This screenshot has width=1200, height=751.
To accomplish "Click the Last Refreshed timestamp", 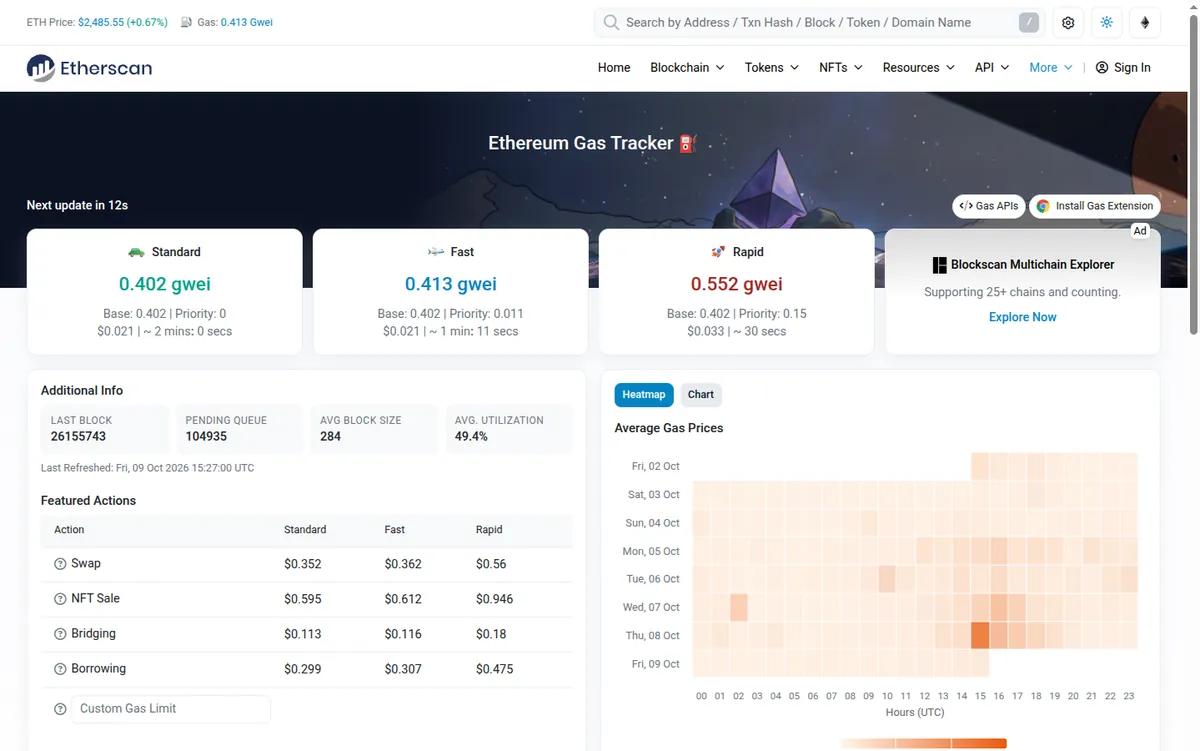I will tap(148, 468).
